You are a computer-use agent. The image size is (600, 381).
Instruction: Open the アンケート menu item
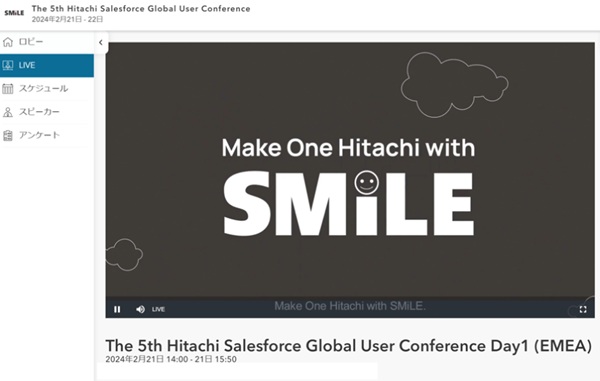pos(47,135)
